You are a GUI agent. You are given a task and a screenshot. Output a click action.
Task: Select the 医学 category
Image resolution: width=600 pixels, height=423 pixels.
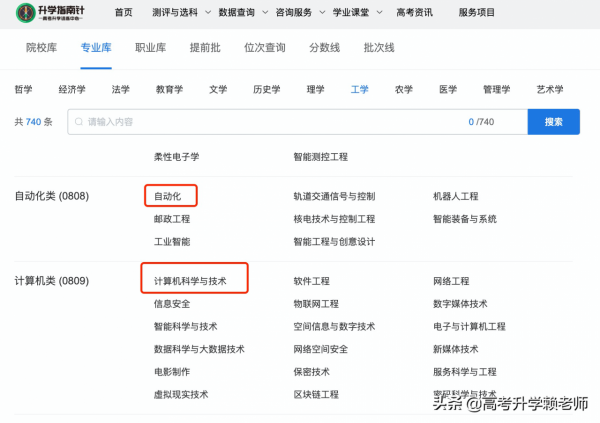(448, 90)
